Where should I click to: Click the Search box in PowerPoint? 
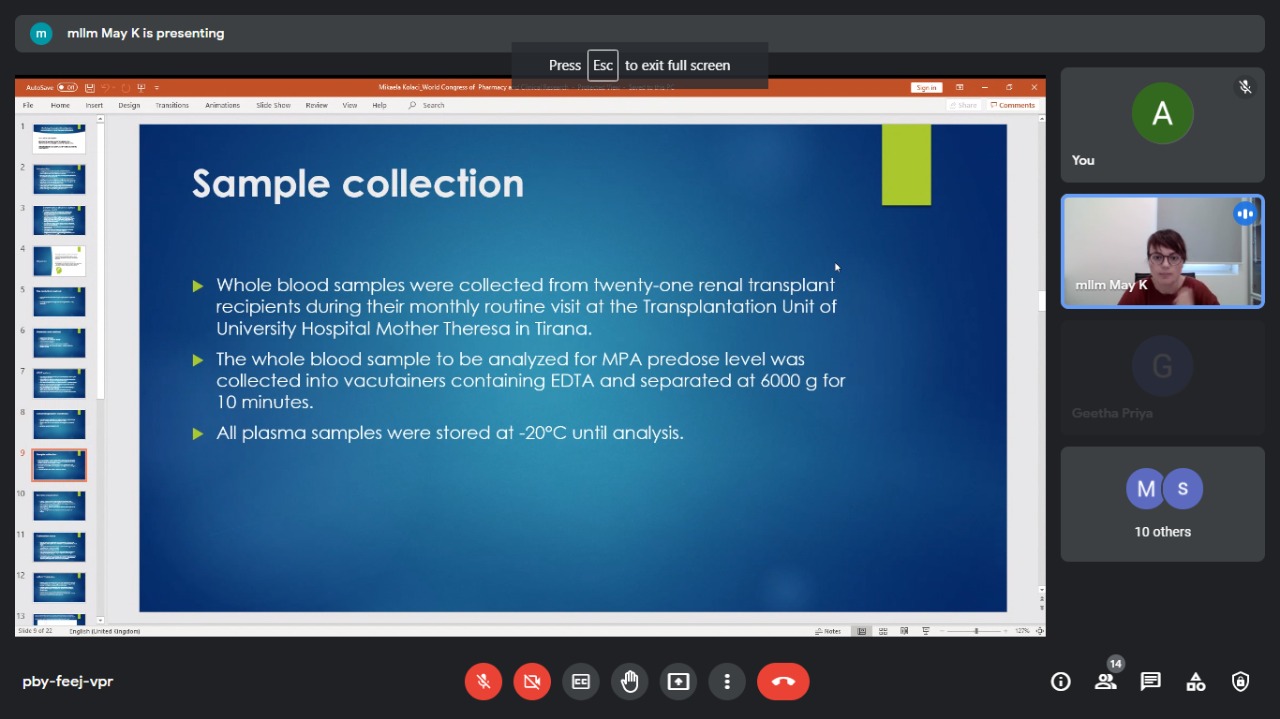point(427,105)
